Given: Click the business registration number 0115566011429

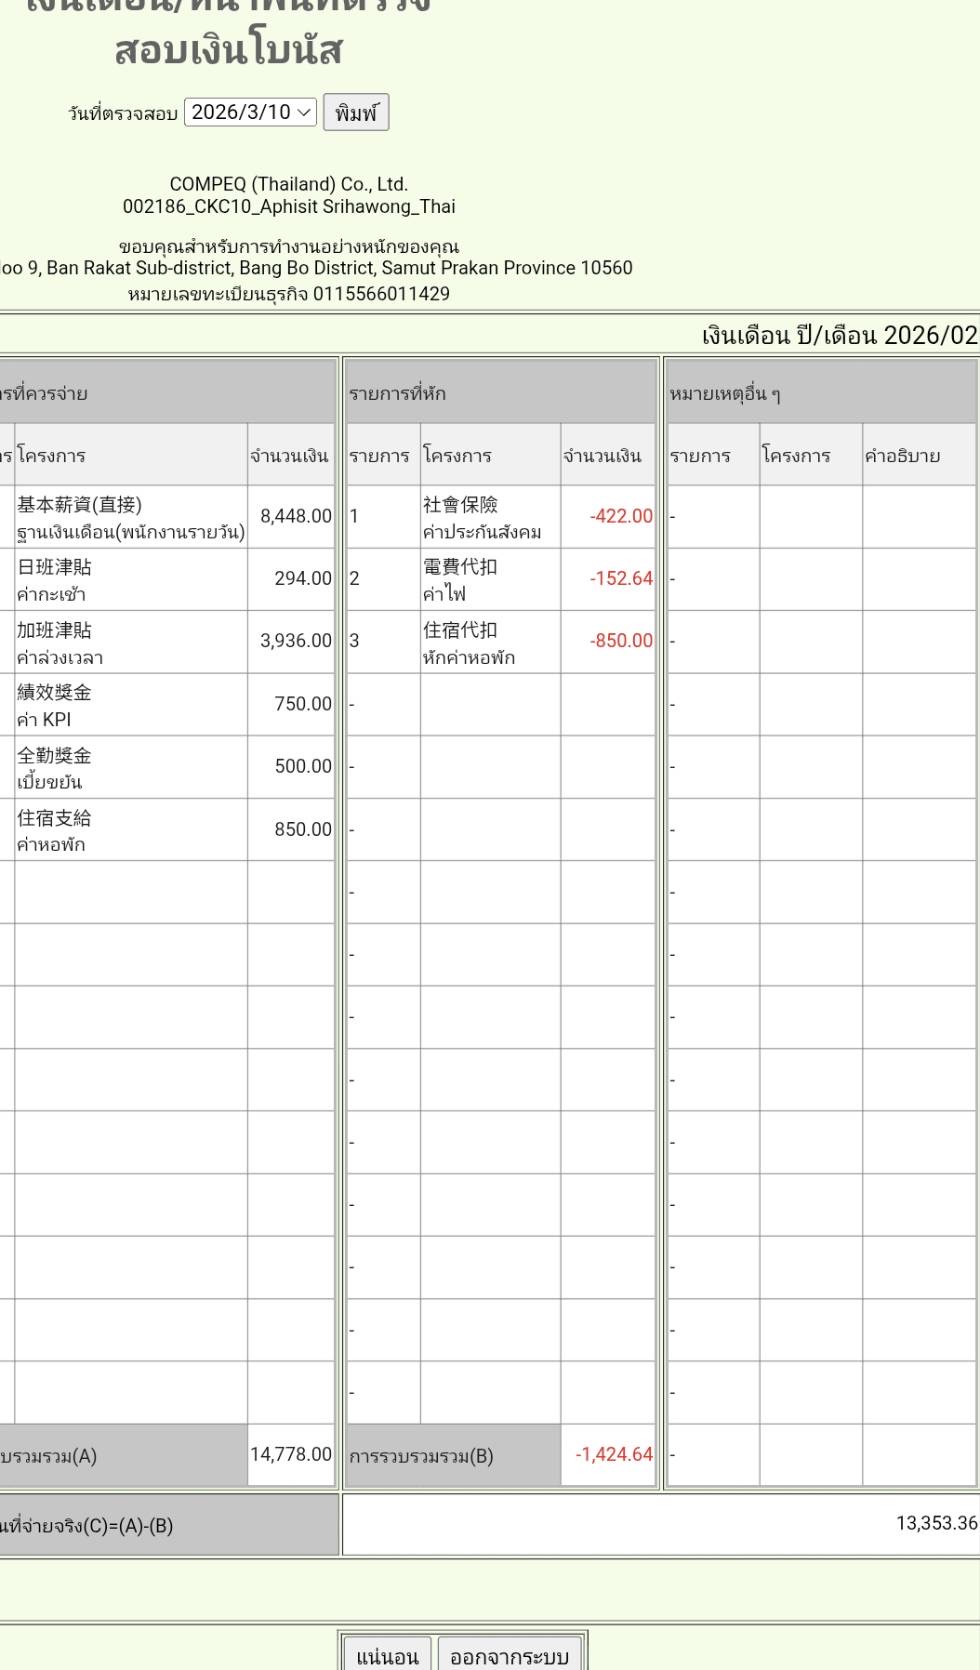Looking at the screenshot, I should pos(381,294).
